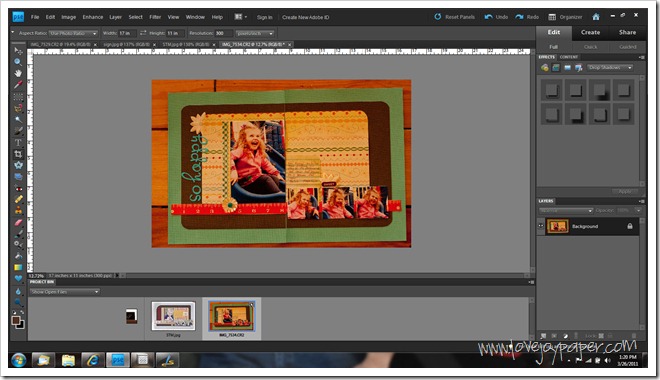Select the blue heart Custom Shape tool

pyautogui.click(x=18, y=279)
